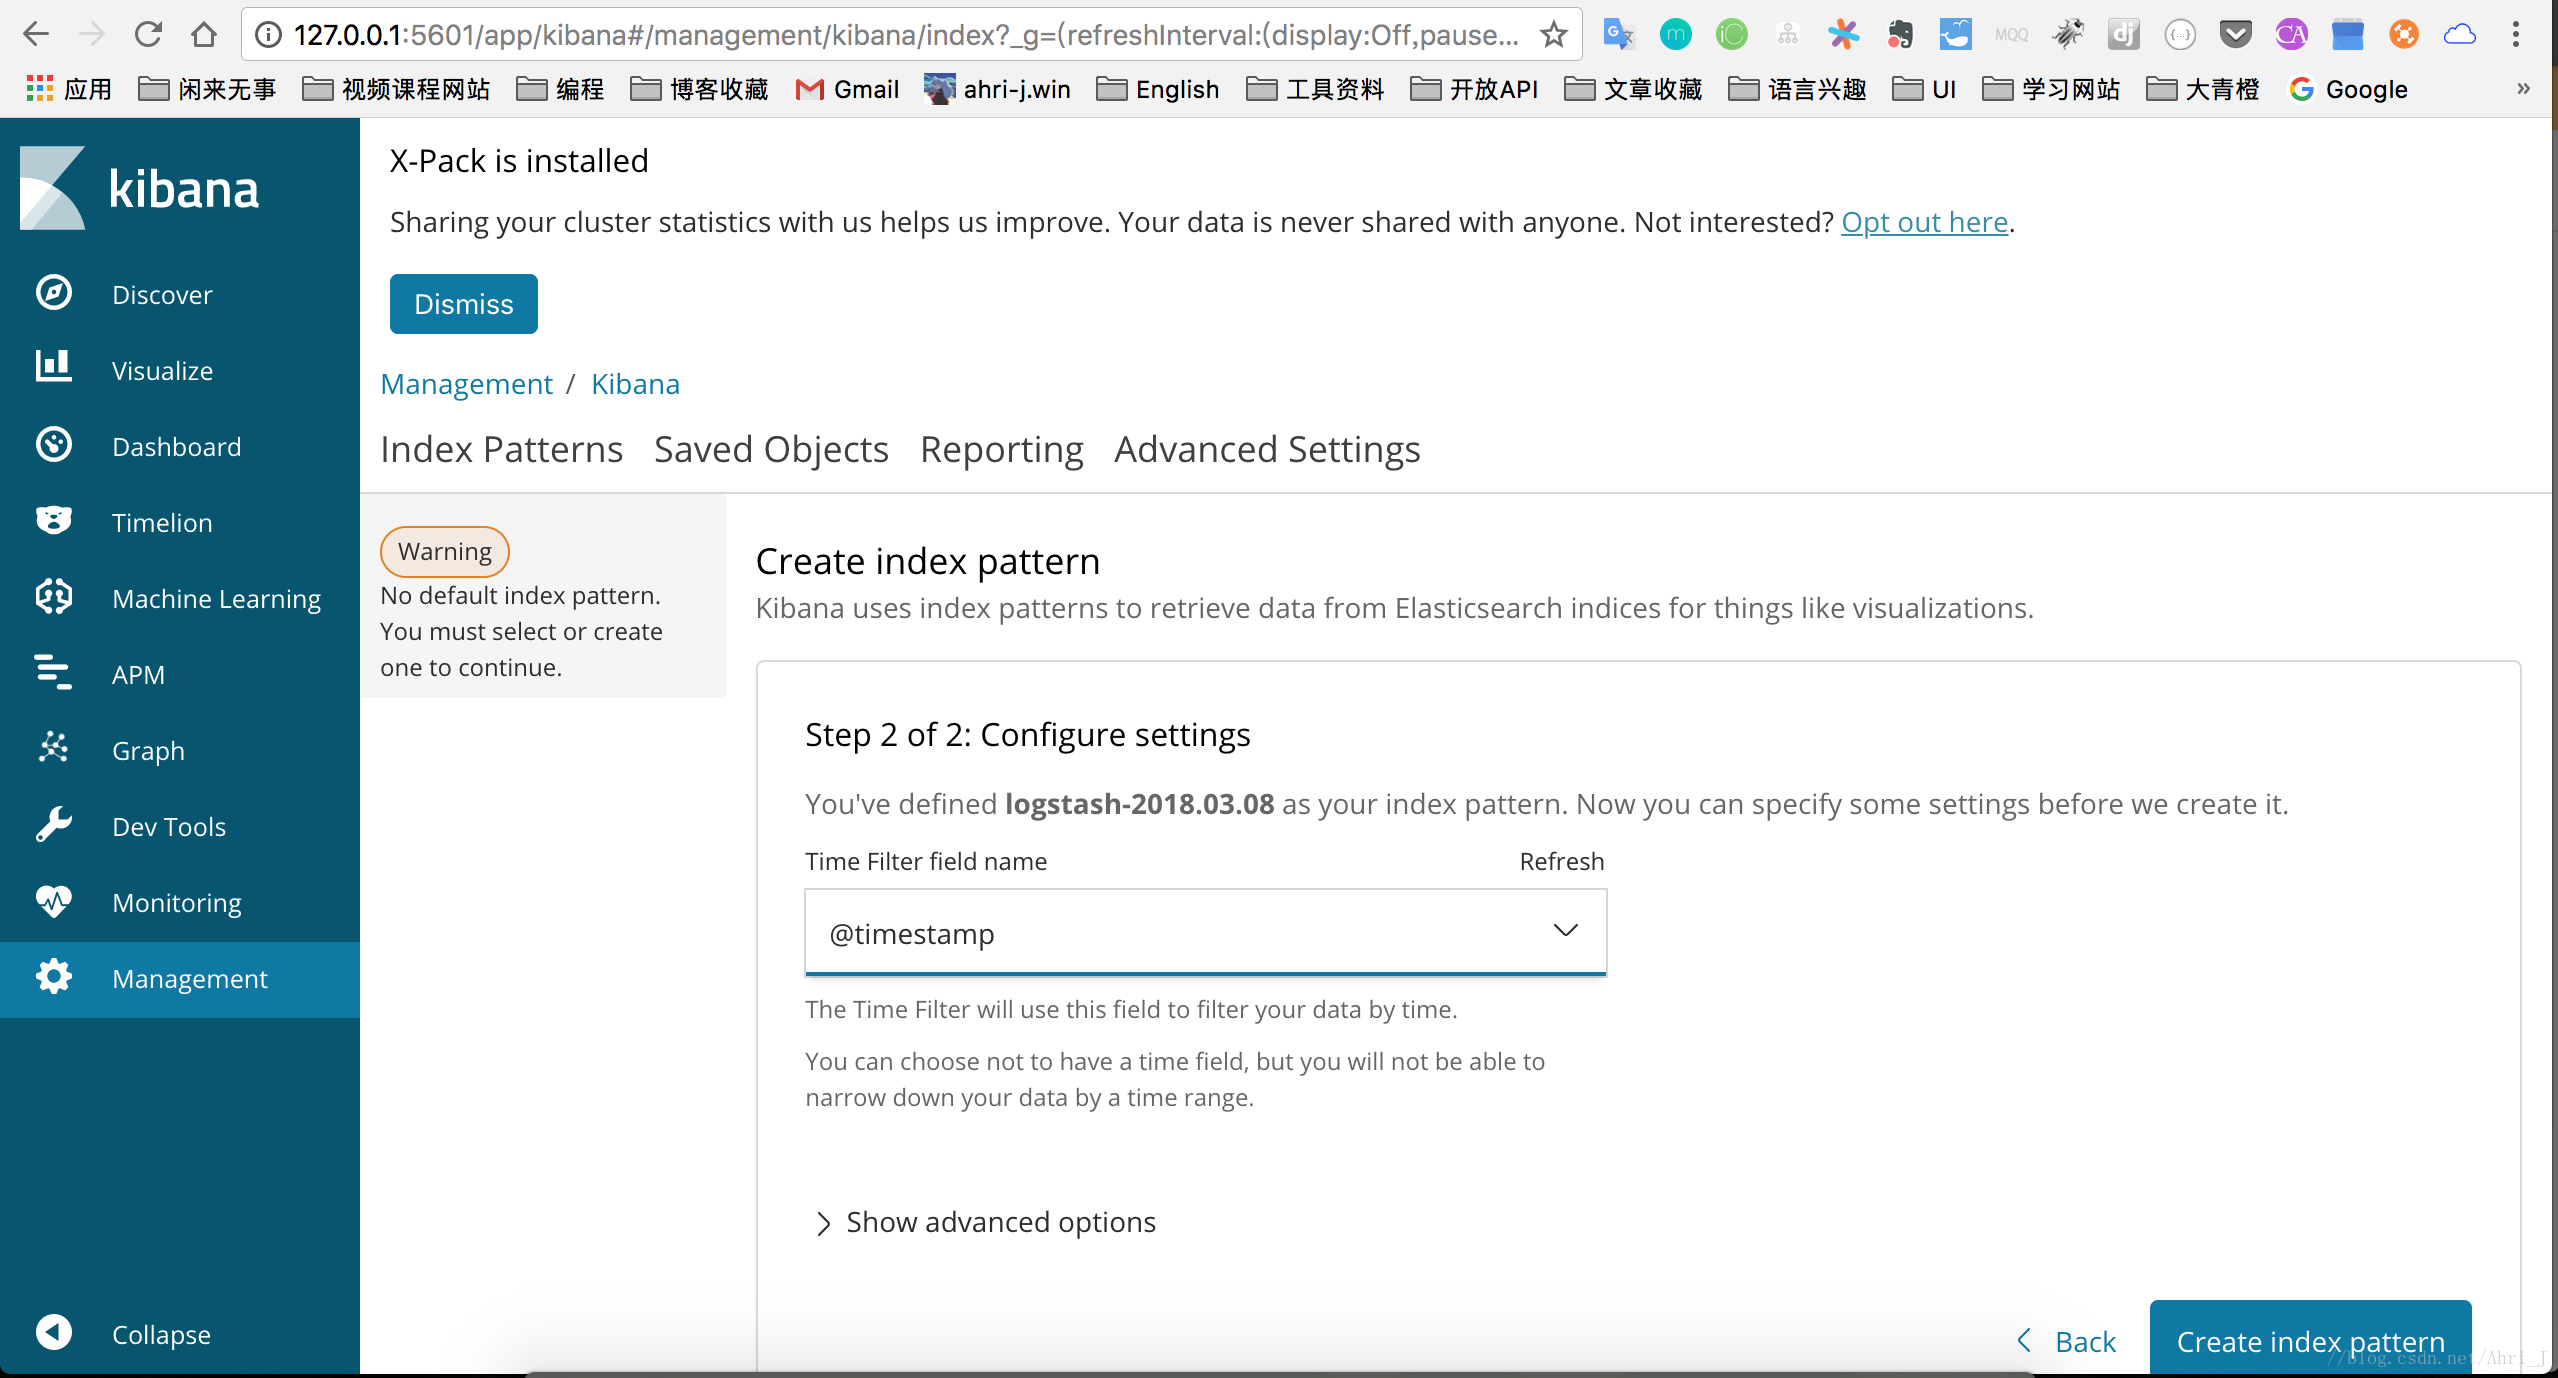Open the Google bookmark
The height and width of the screenshot is (1378, 2558).
click(x=2348, y=89)
